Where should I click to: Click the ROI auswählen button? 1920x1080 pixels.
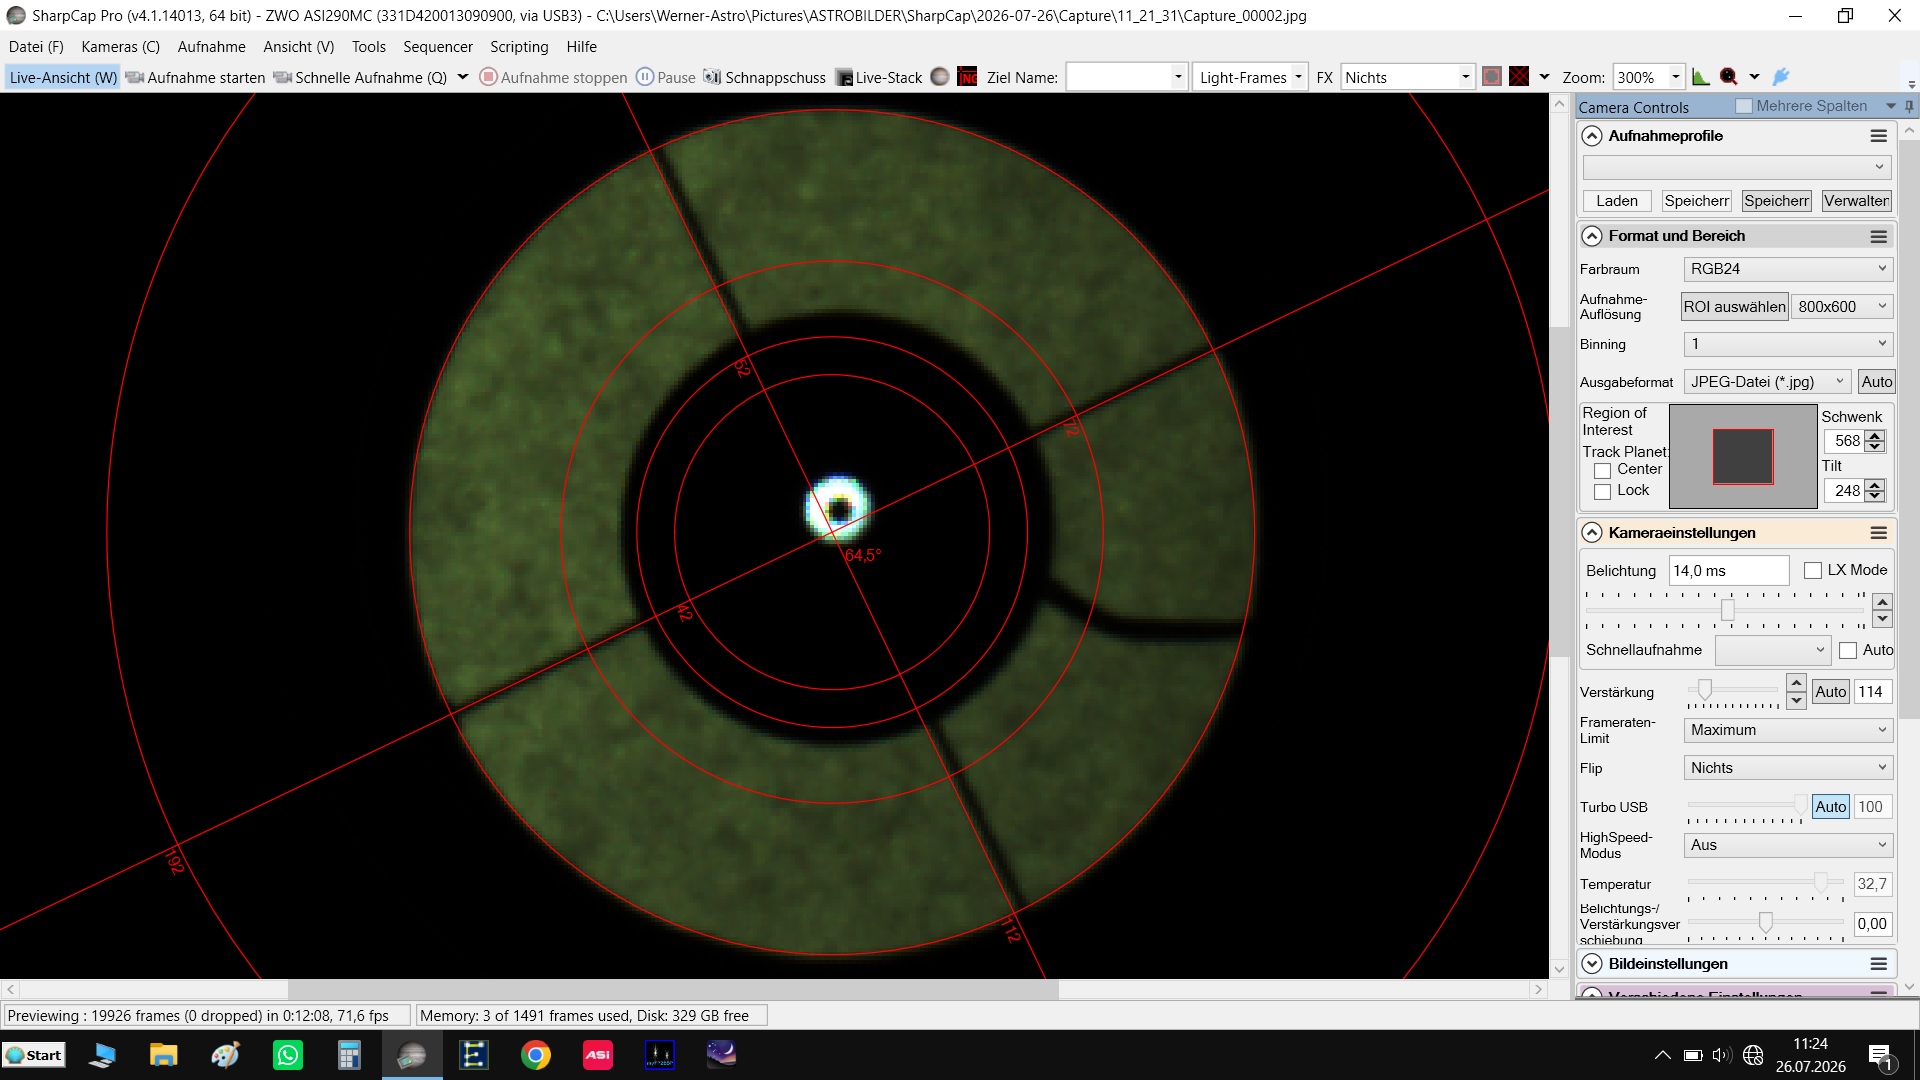1734,307
